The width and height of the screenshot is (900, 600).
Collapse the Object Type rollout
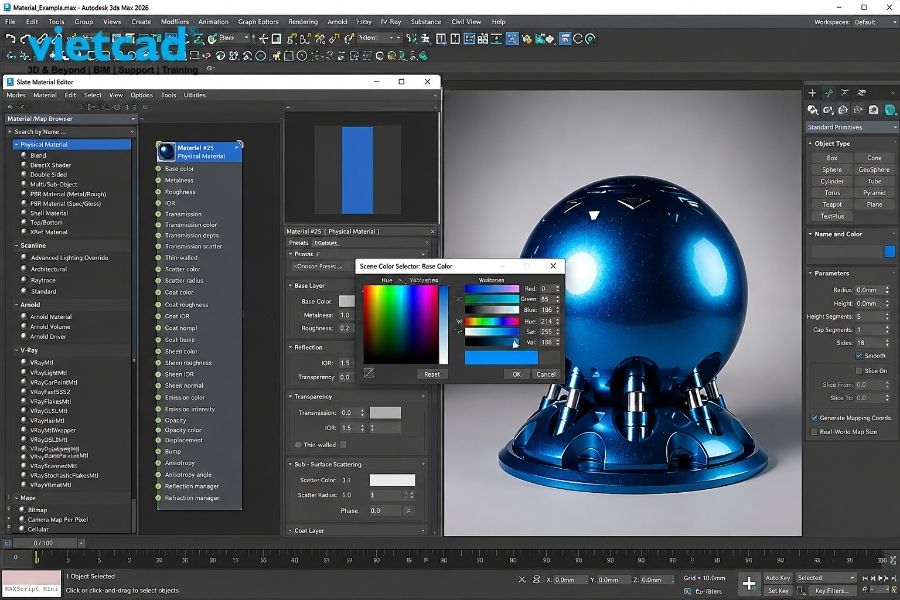pos(810,144)
